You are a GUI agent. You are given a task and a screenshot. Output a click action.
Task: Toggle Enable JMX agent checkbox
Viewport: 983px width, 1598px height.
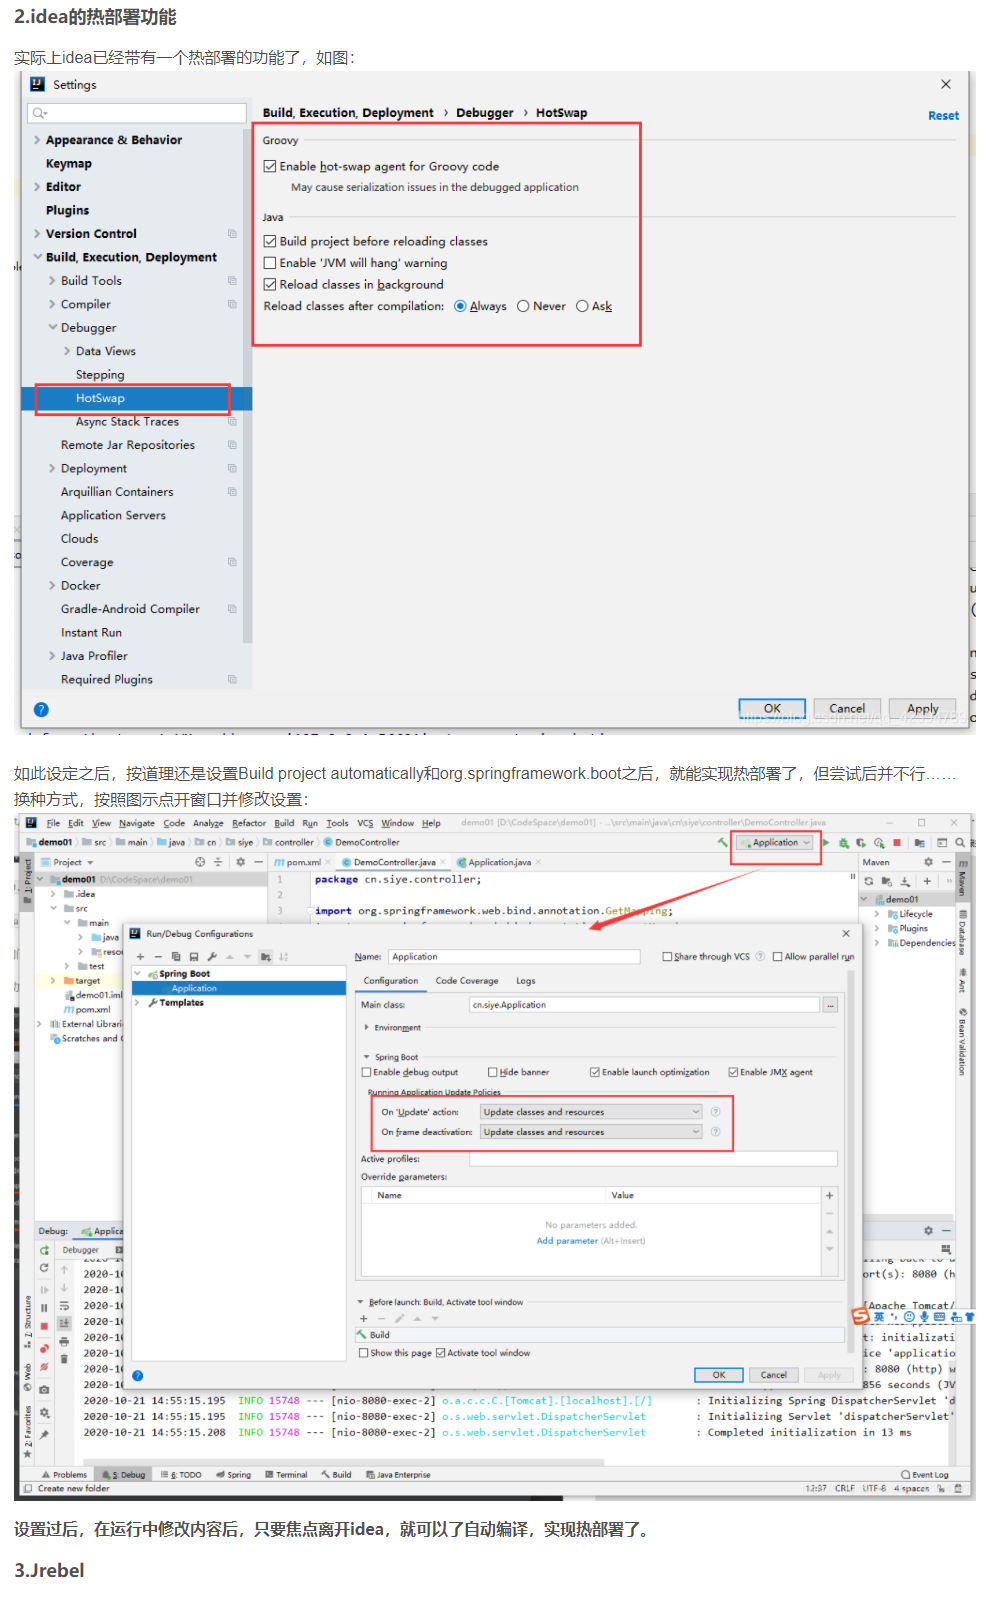[733, 1072]
